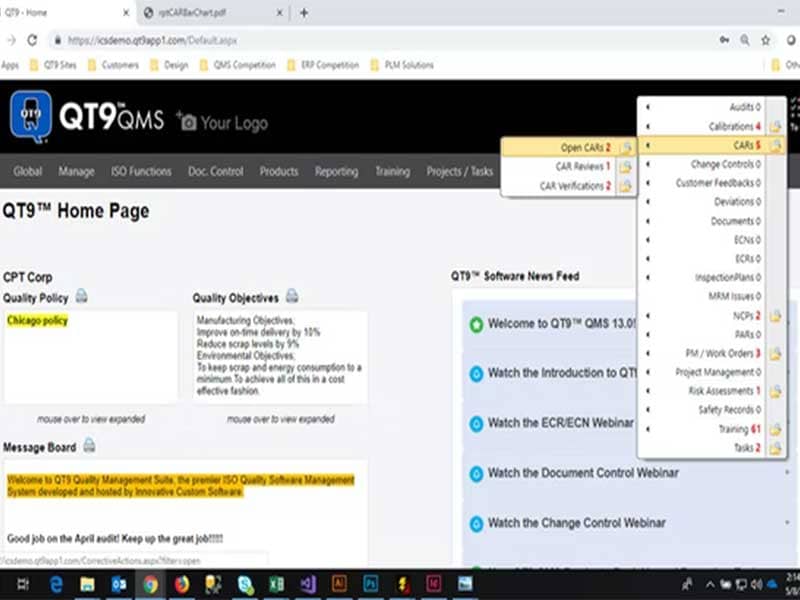Click the QT9 QMS logo icon

pyautogui.click(x=30, y=118)
